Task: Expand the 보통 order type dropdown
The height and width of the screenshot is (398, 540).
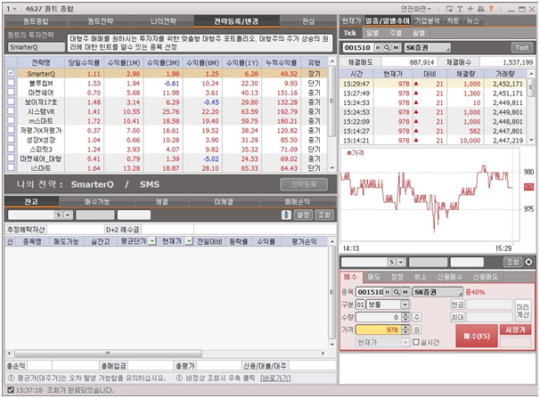Action: (405, 304)
